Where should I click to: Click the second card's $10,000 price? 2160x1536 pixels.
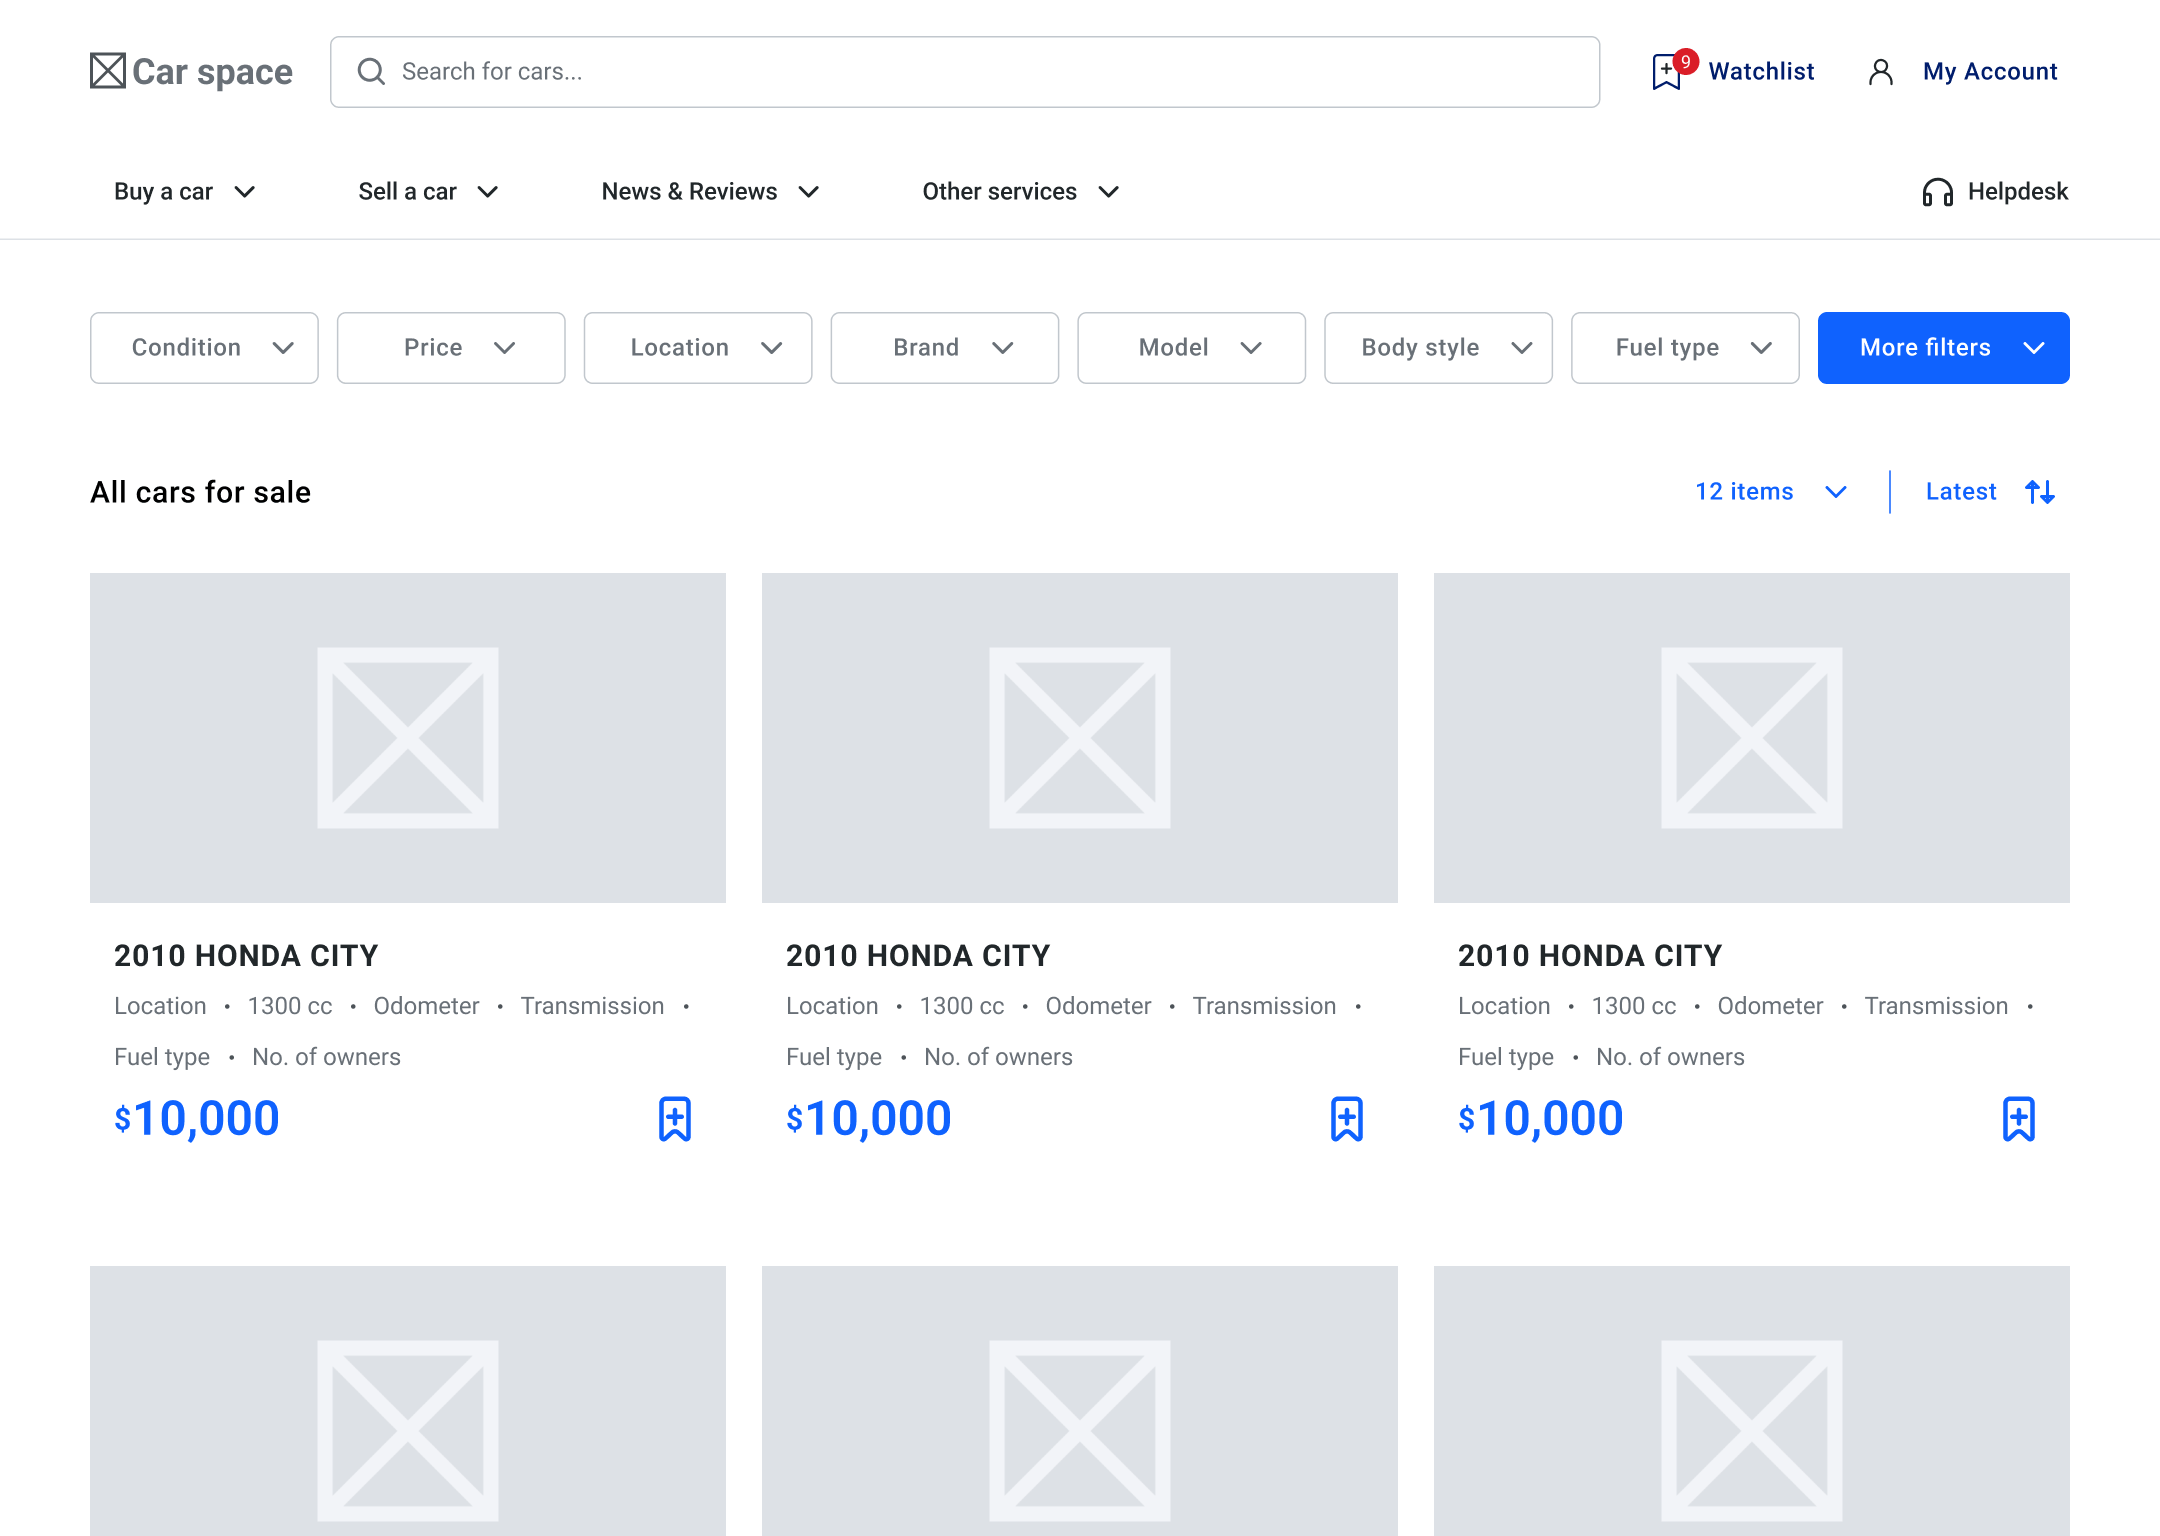coord(869,1119)
